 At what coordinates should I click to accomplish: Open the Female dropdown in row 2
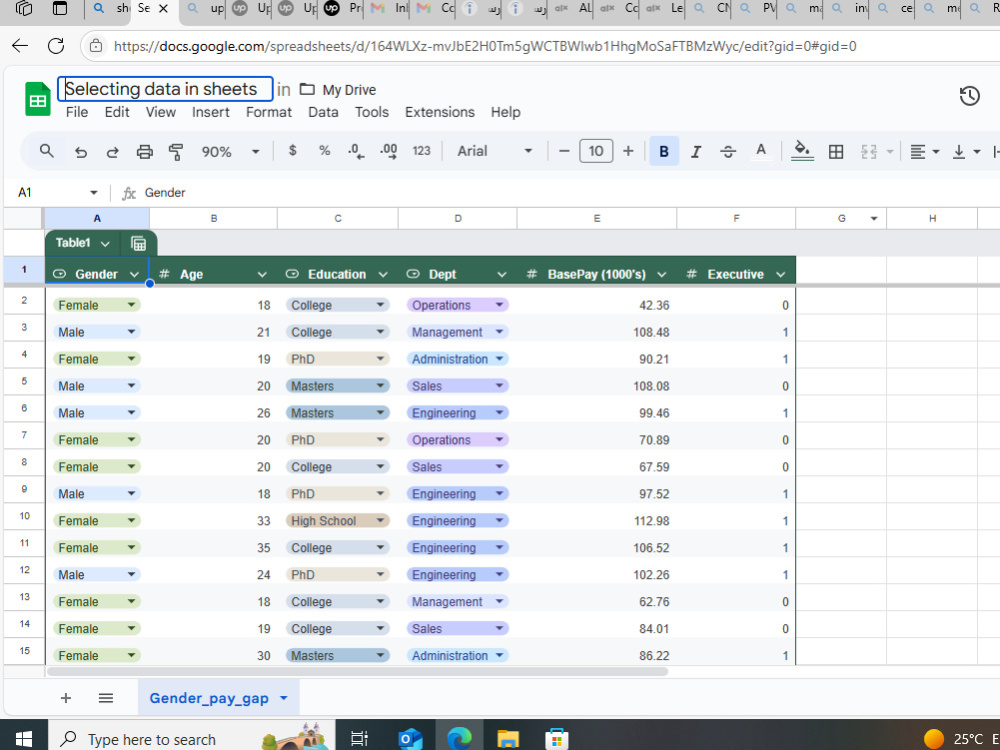click(133, 304)
